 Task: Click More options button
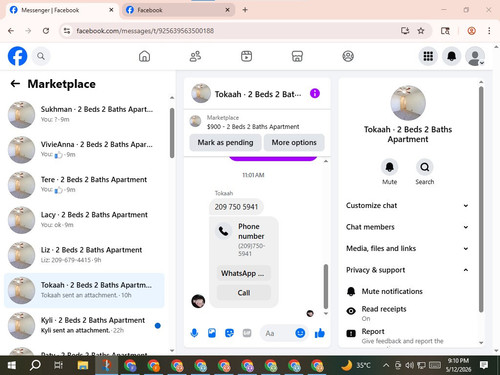294,142
